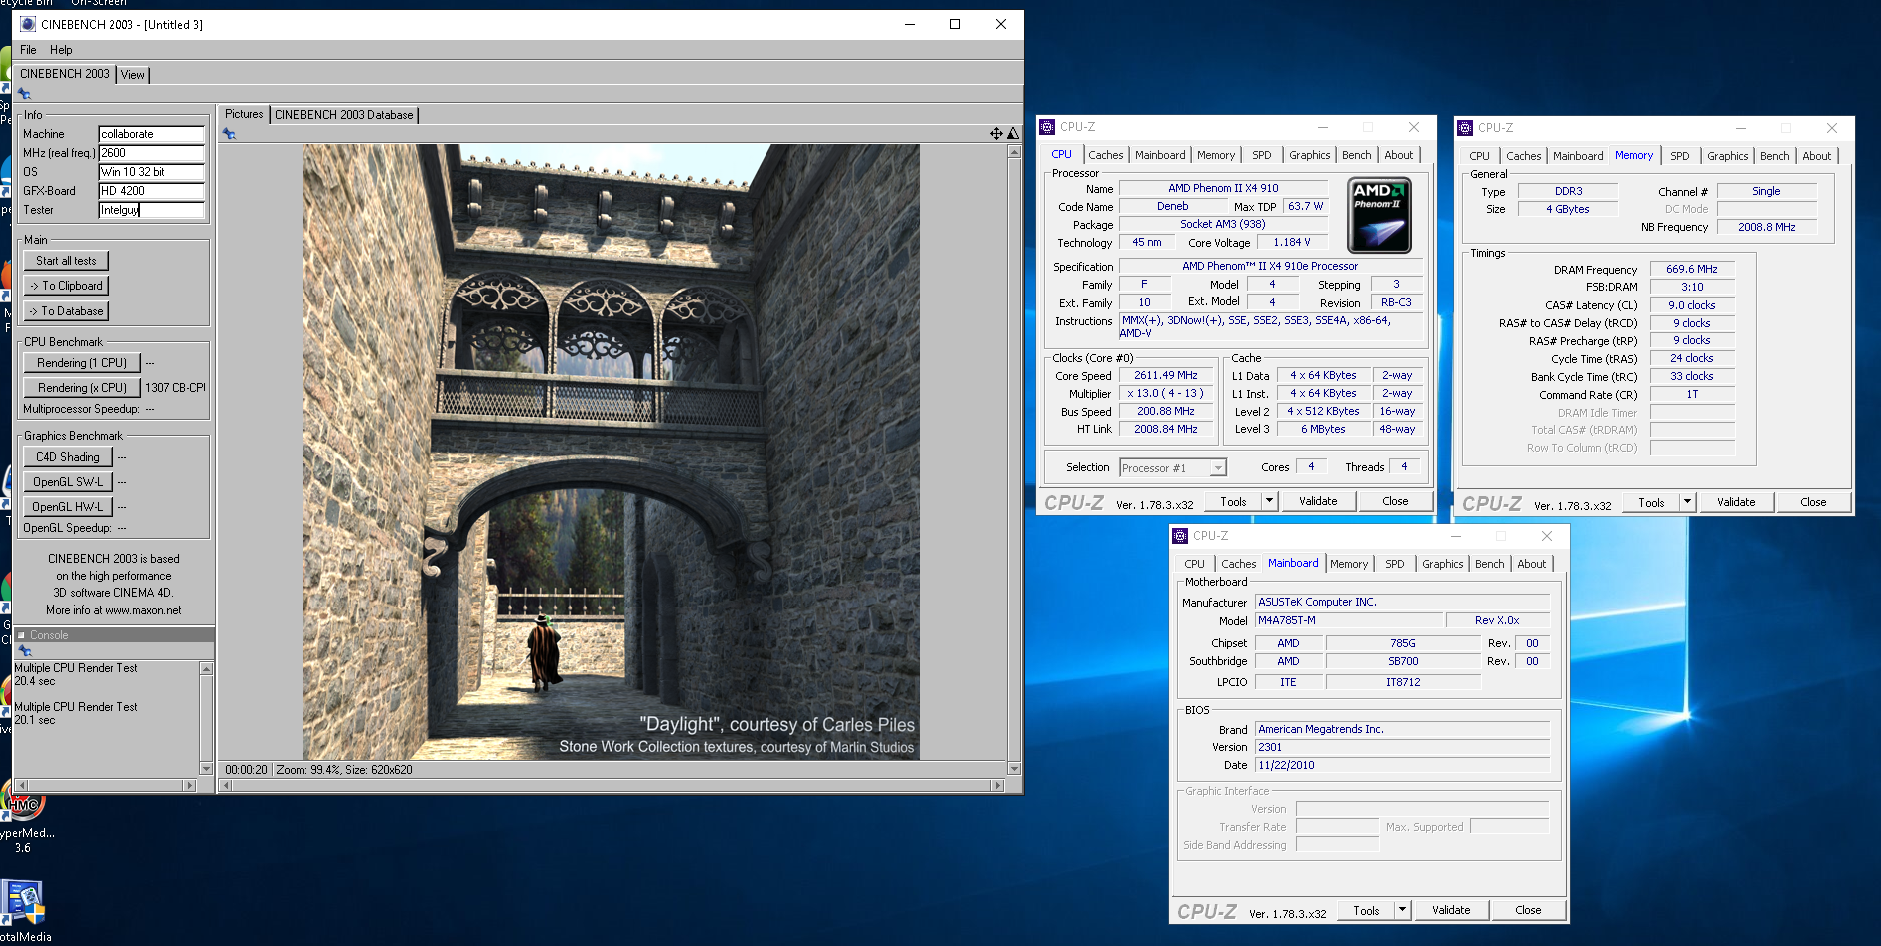Click the CINEBENCH title bar app icon
The image size is (1881, 946).
click(28, 24)
